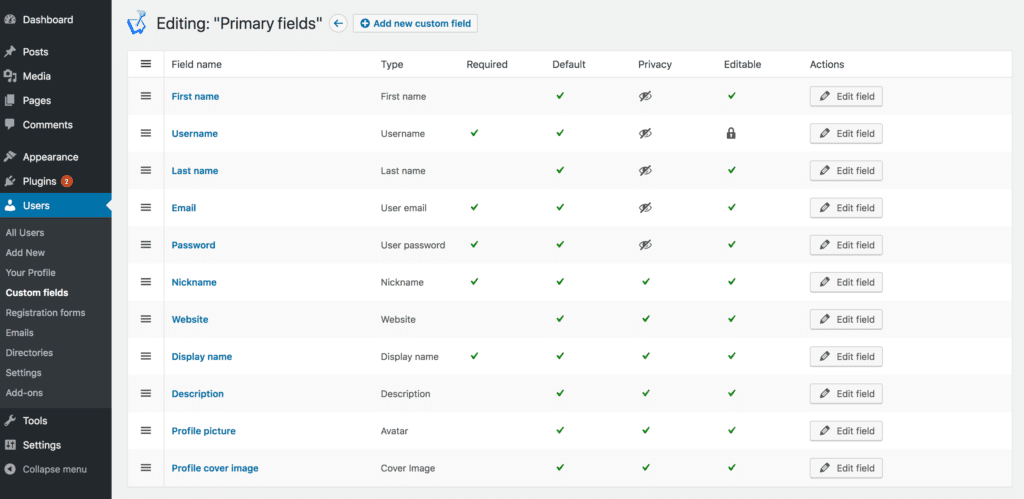Click the plugin logo beside Editing title
1024x499 pixels.
[137, 22]
